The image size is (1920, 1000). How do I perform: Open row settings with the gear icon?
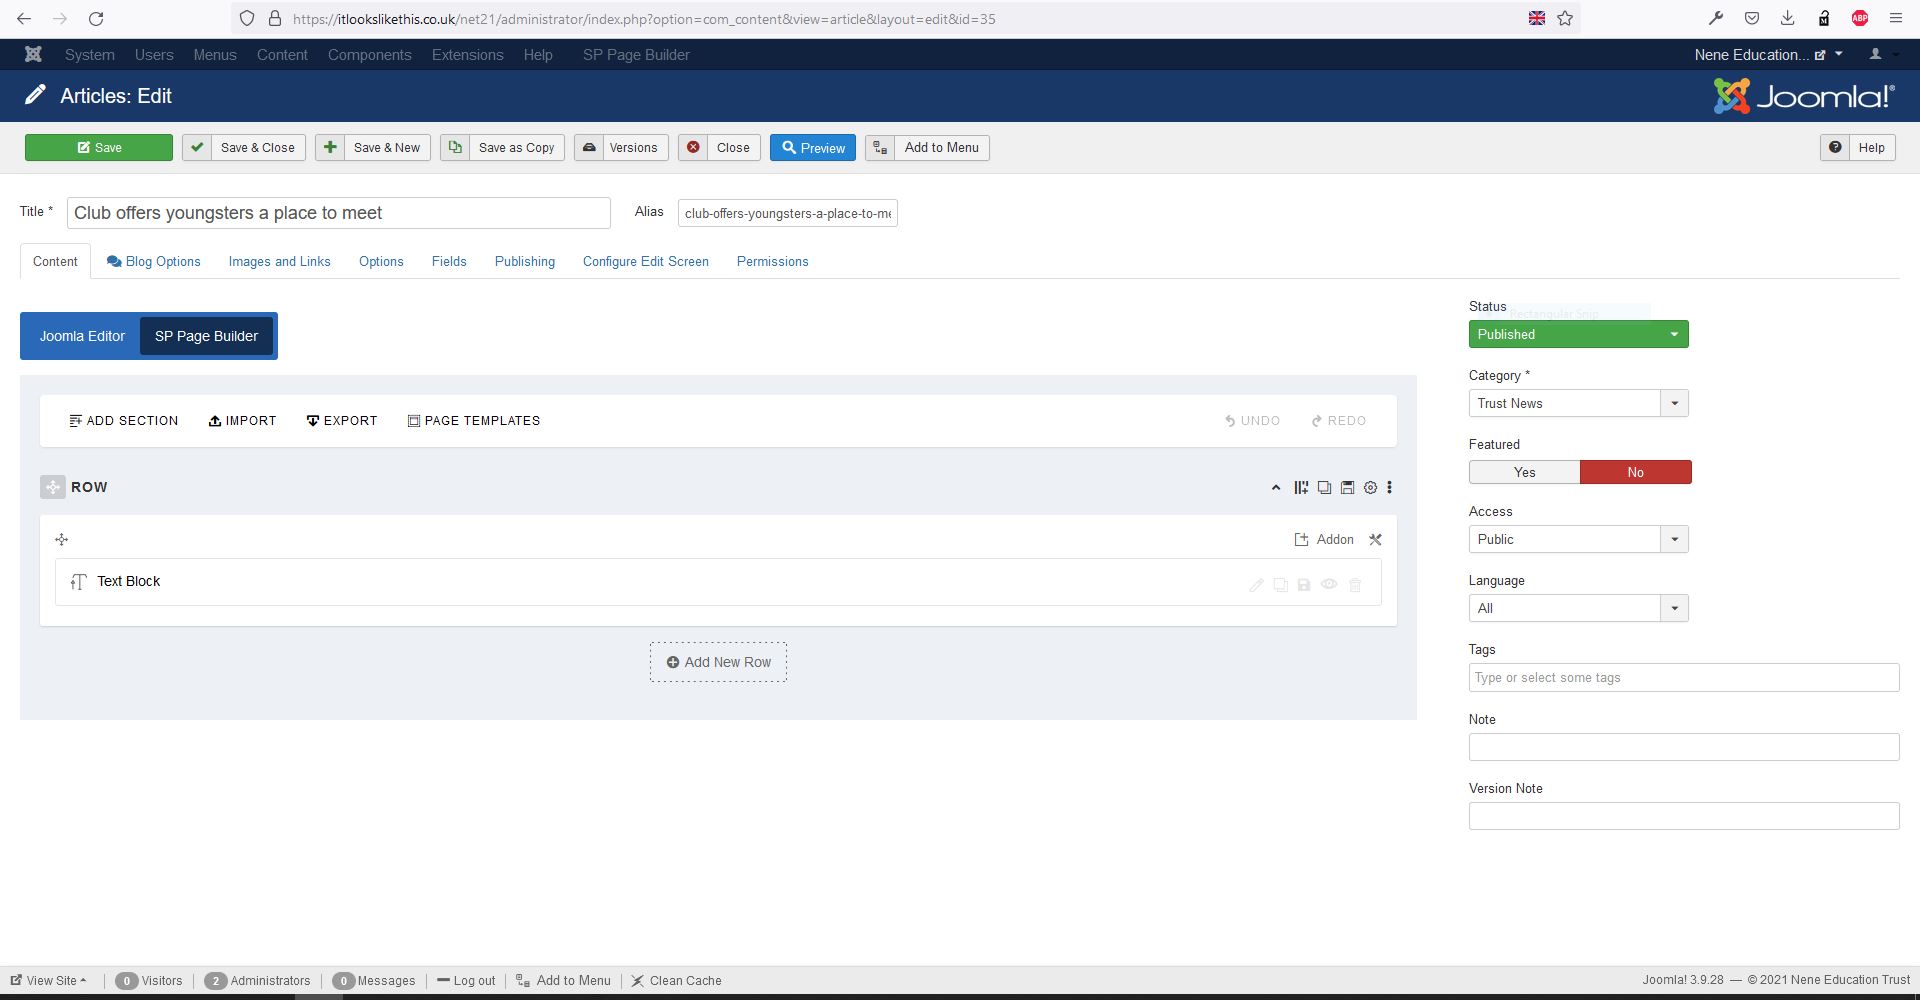point(1370,487)
